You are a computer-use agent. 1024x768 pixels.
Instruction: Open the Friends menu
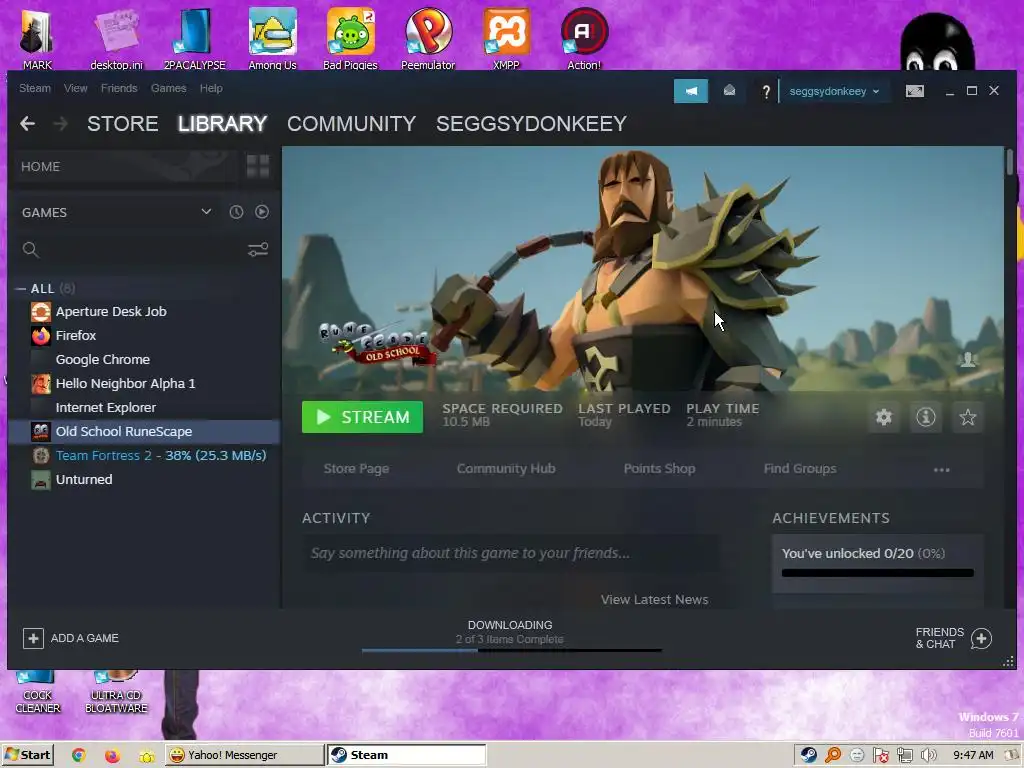tap(119, 88)
